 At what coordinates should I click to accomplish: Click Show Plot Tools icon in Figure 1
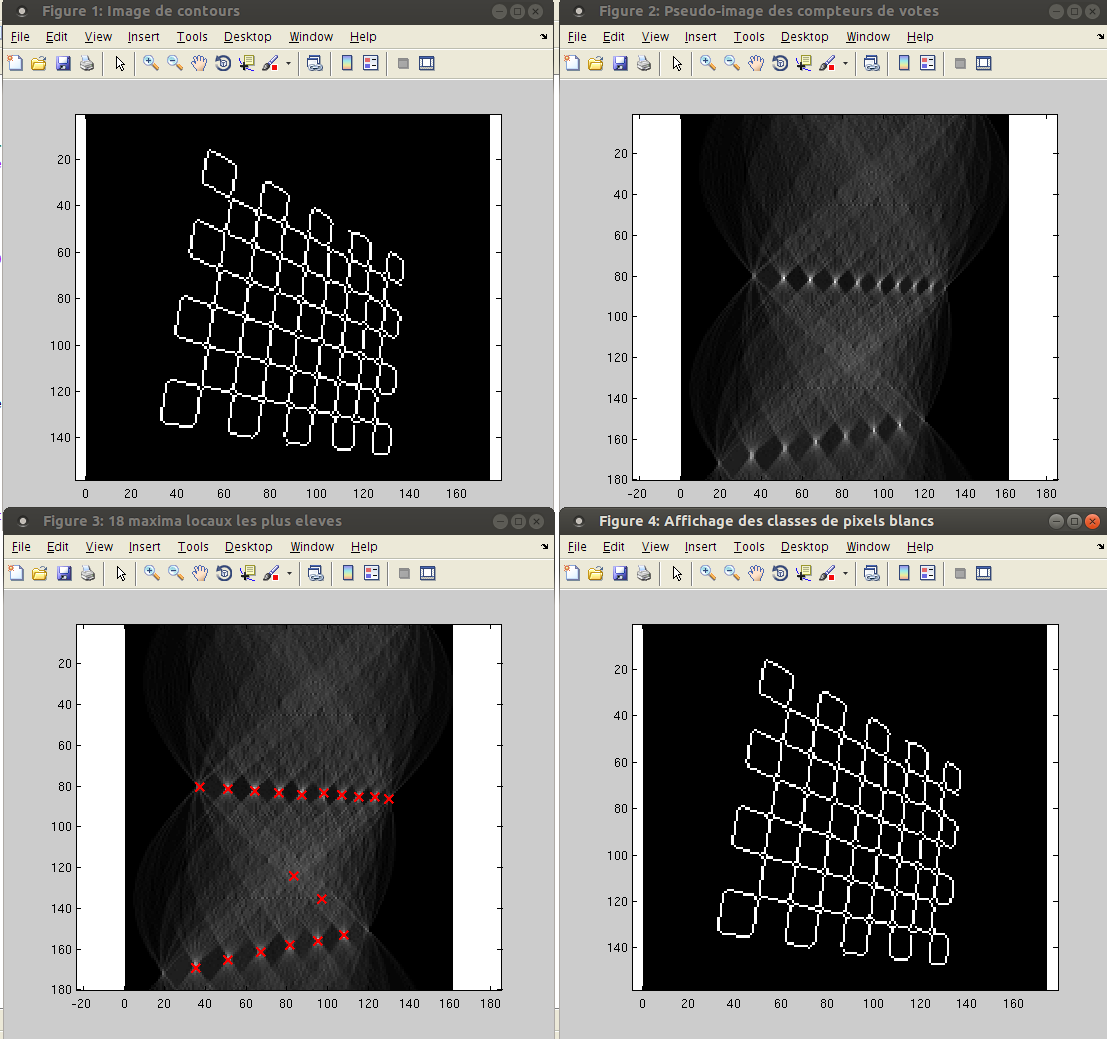[x=427, y=63]
